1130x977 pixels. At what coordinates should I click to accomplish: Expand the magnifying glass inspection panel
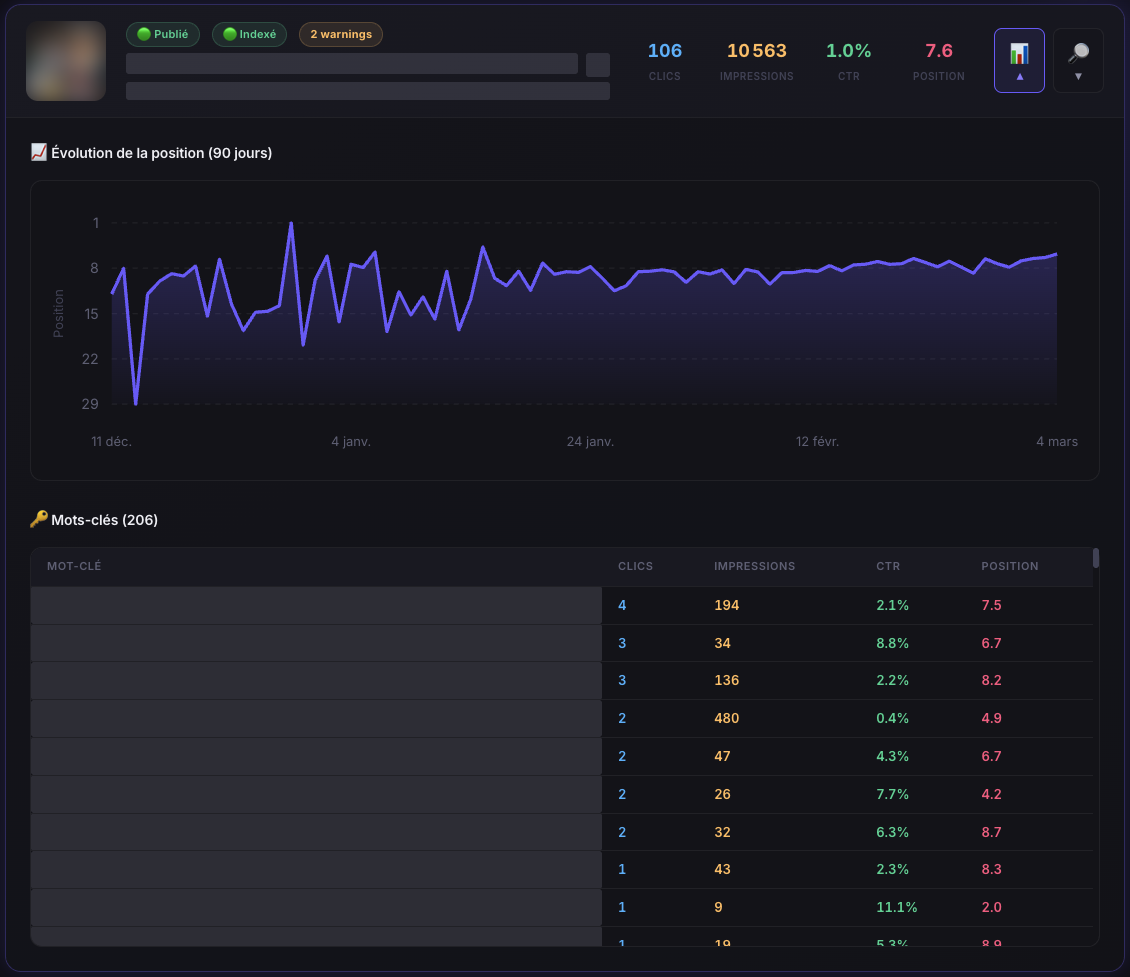1078,60
